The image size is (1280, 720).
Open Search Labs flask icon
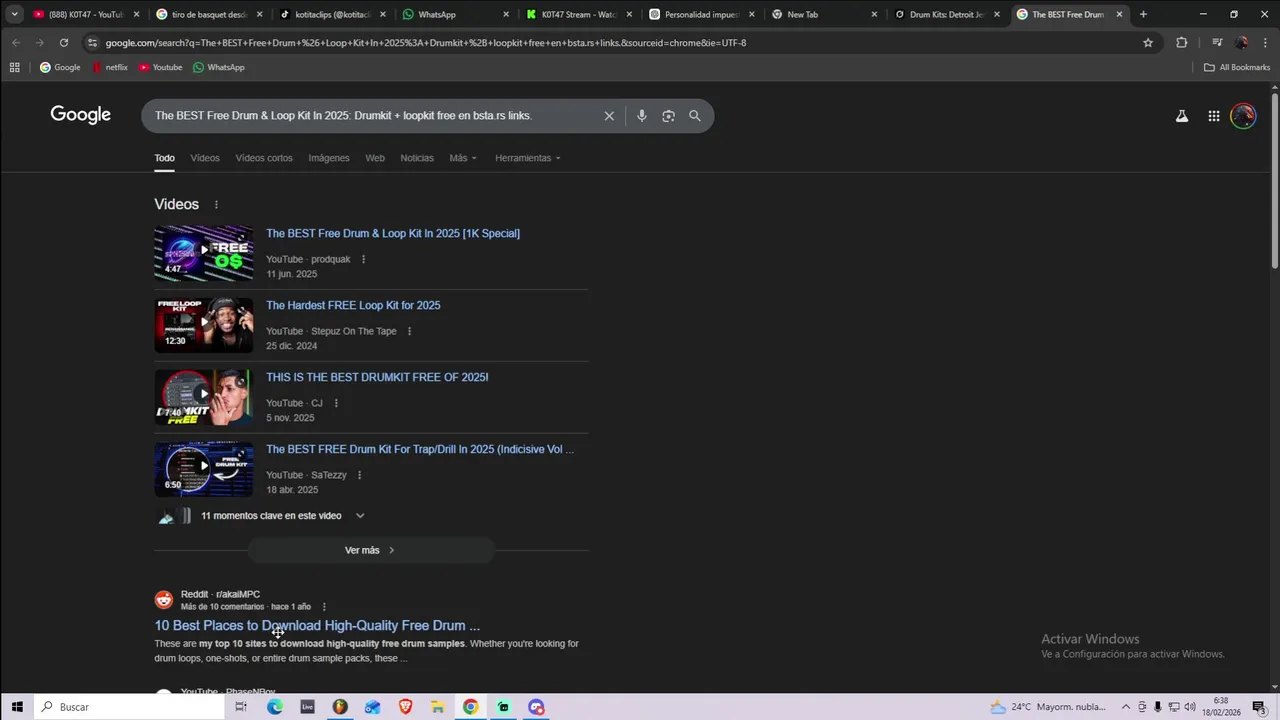click(1182, 116)
